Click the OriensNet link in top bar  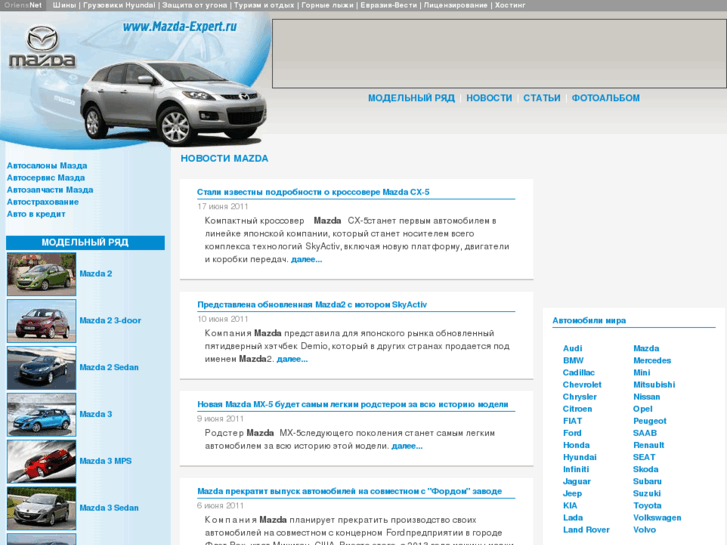pyautogui.click(x=23, y=5)
